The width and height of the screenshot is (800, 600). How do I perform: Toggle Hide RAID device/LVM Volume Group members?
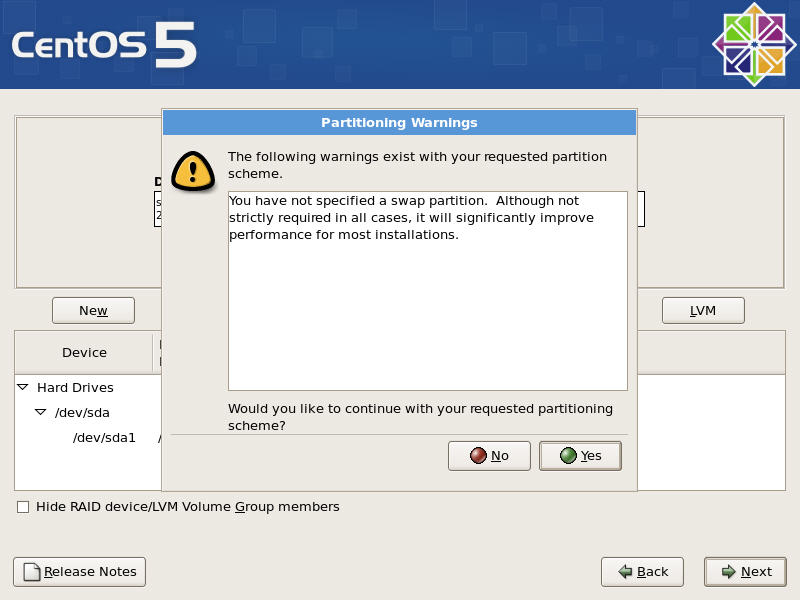pyautogui.click(x=23, y=507)
